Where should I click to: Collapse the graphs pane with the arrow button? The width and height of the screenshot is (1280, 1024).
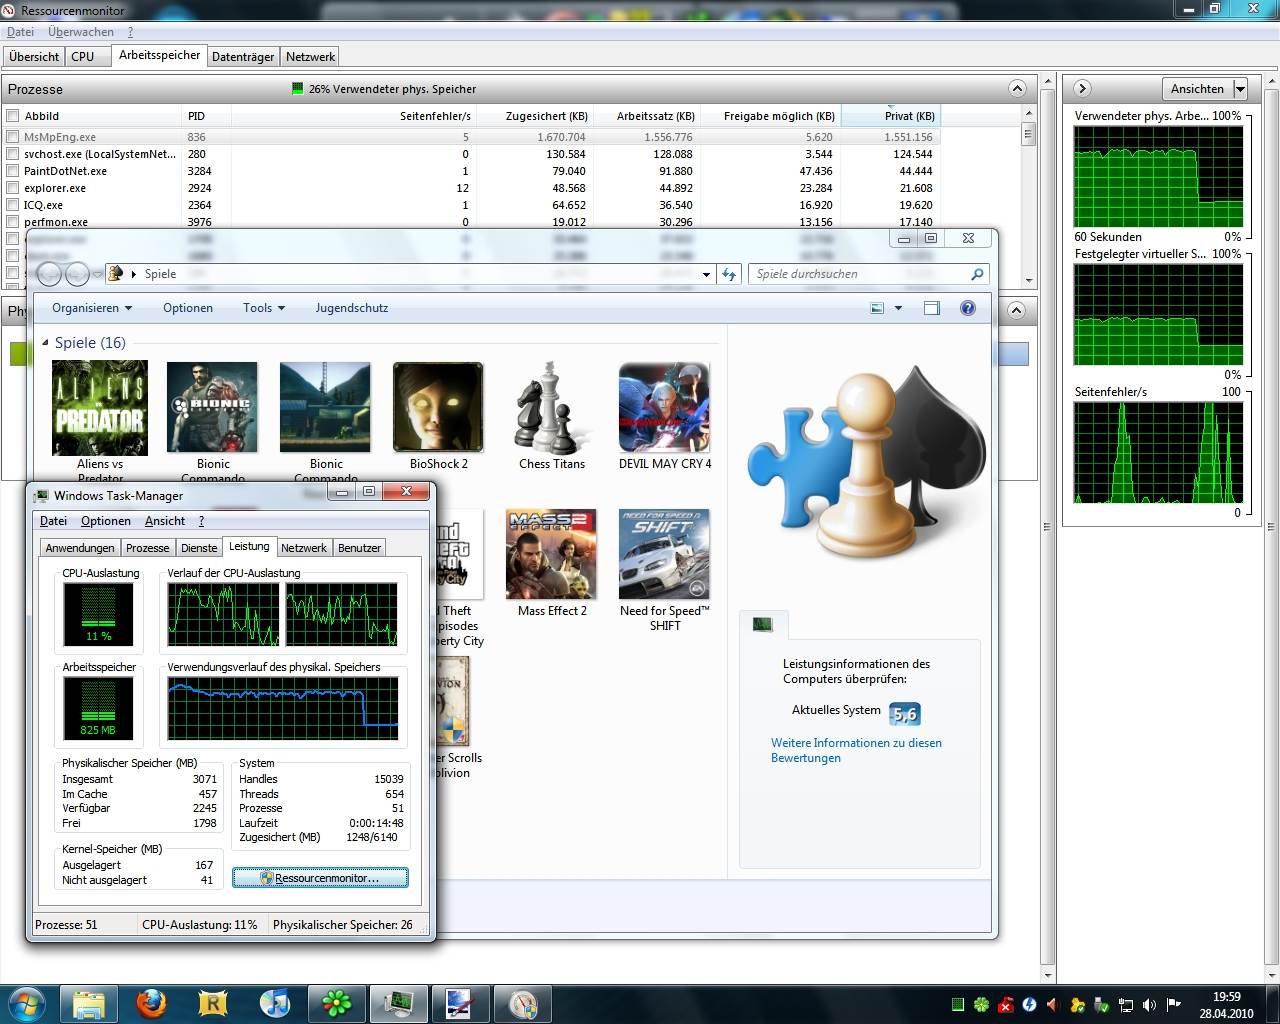(x=1082, y=89)
